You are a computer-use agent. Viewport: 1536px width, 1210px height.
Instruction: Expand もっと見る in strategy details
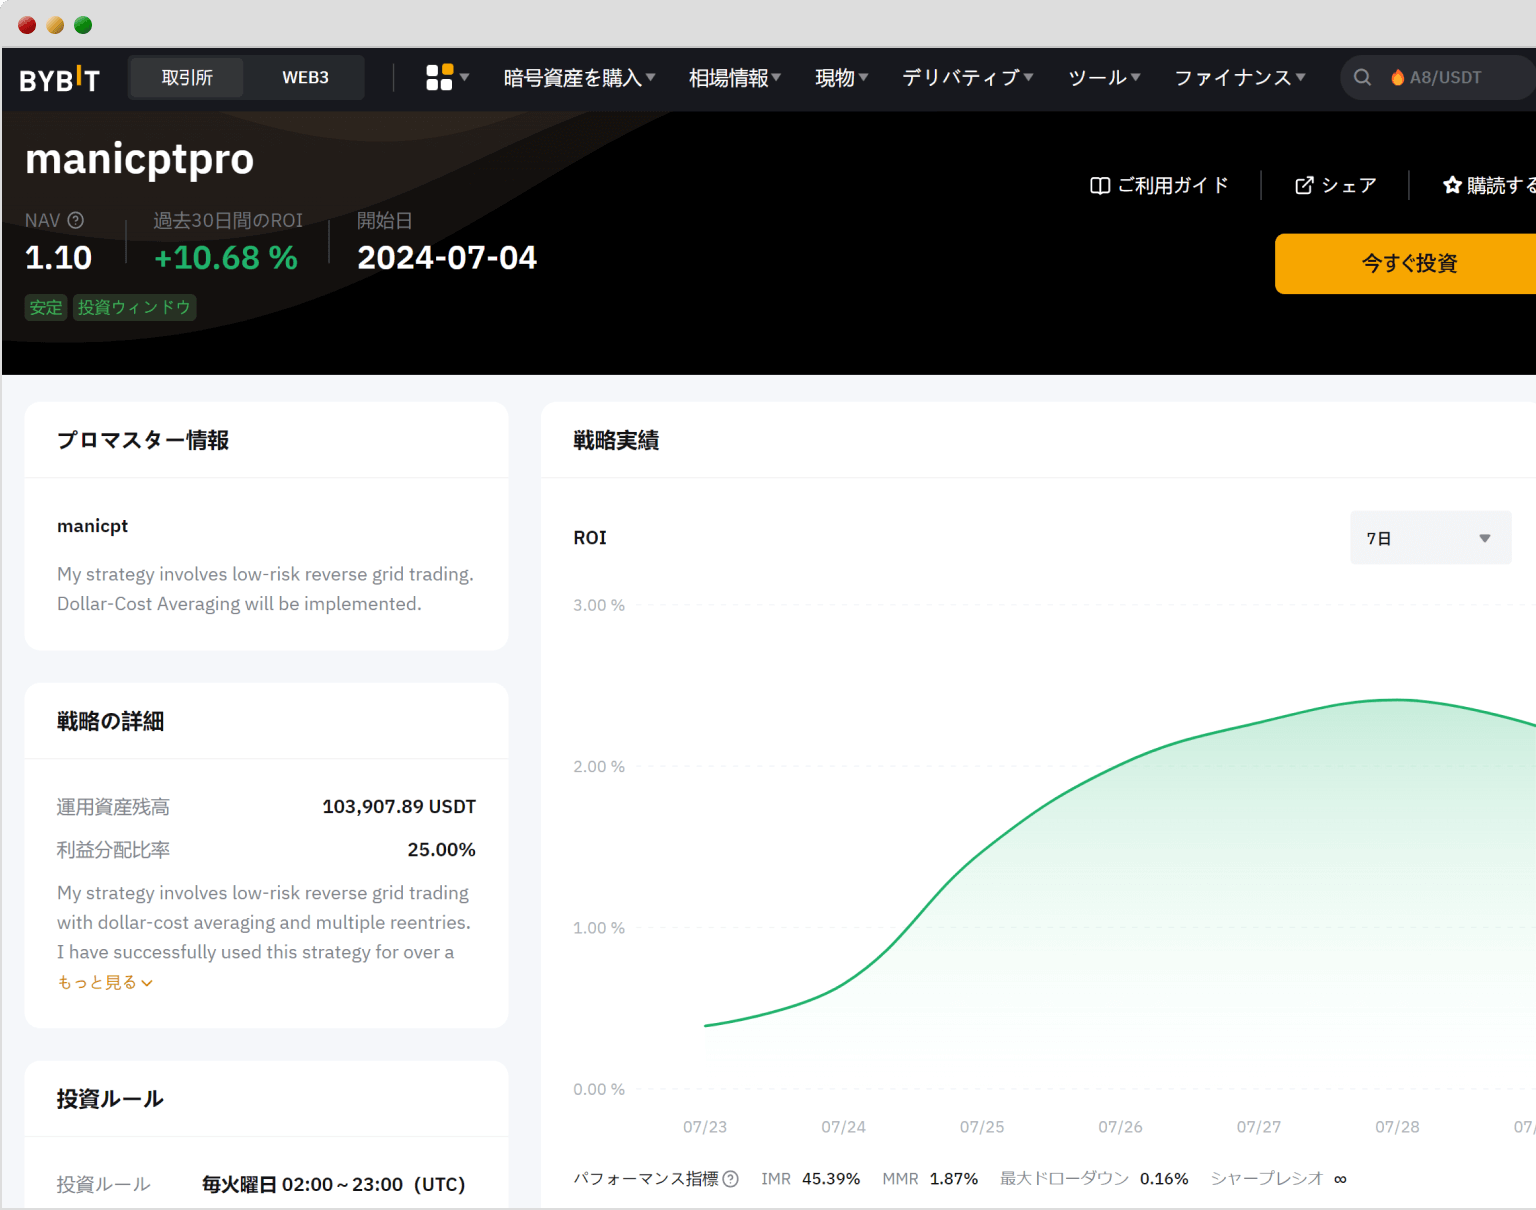tap(105, 982)
